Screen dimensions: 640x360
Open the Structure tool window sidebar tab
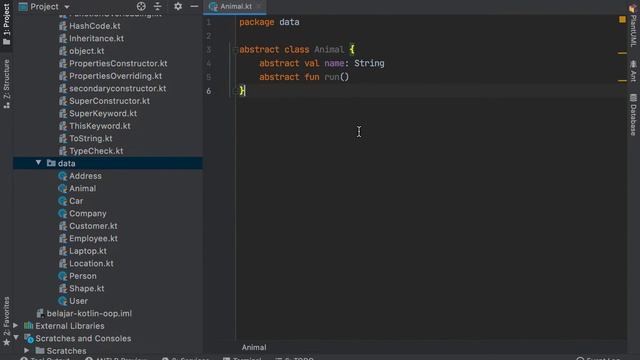(x=6, y=84)
